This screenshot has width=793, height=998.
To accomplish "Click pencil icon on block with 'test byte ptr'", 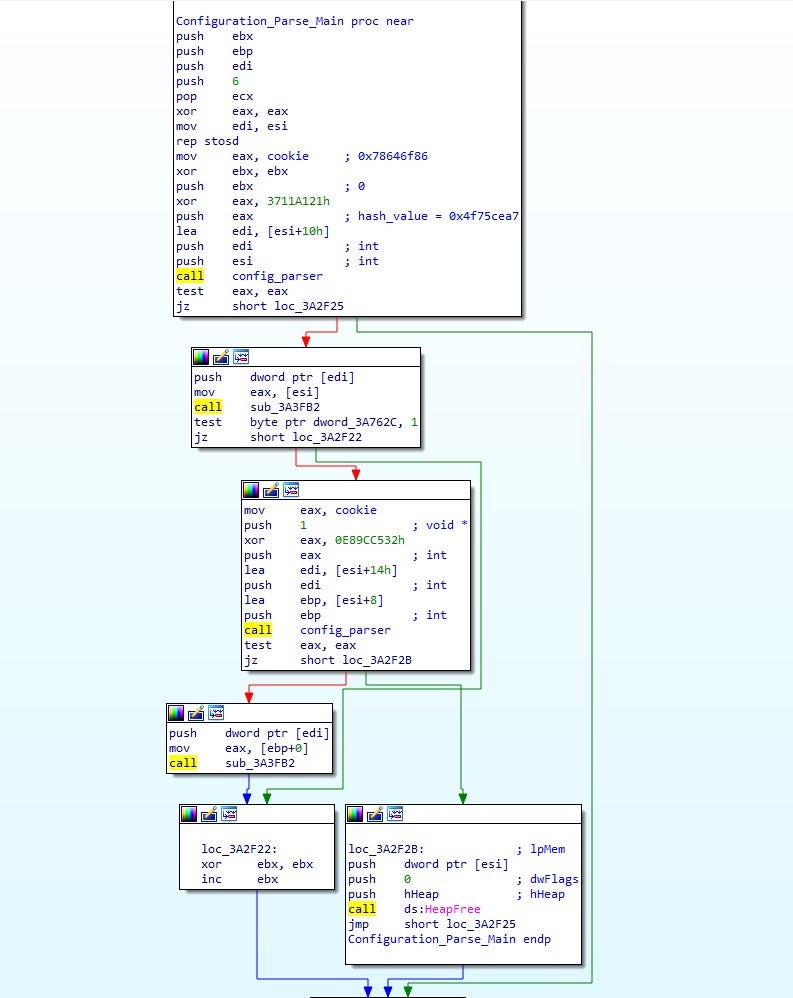I will coord(219,357).
